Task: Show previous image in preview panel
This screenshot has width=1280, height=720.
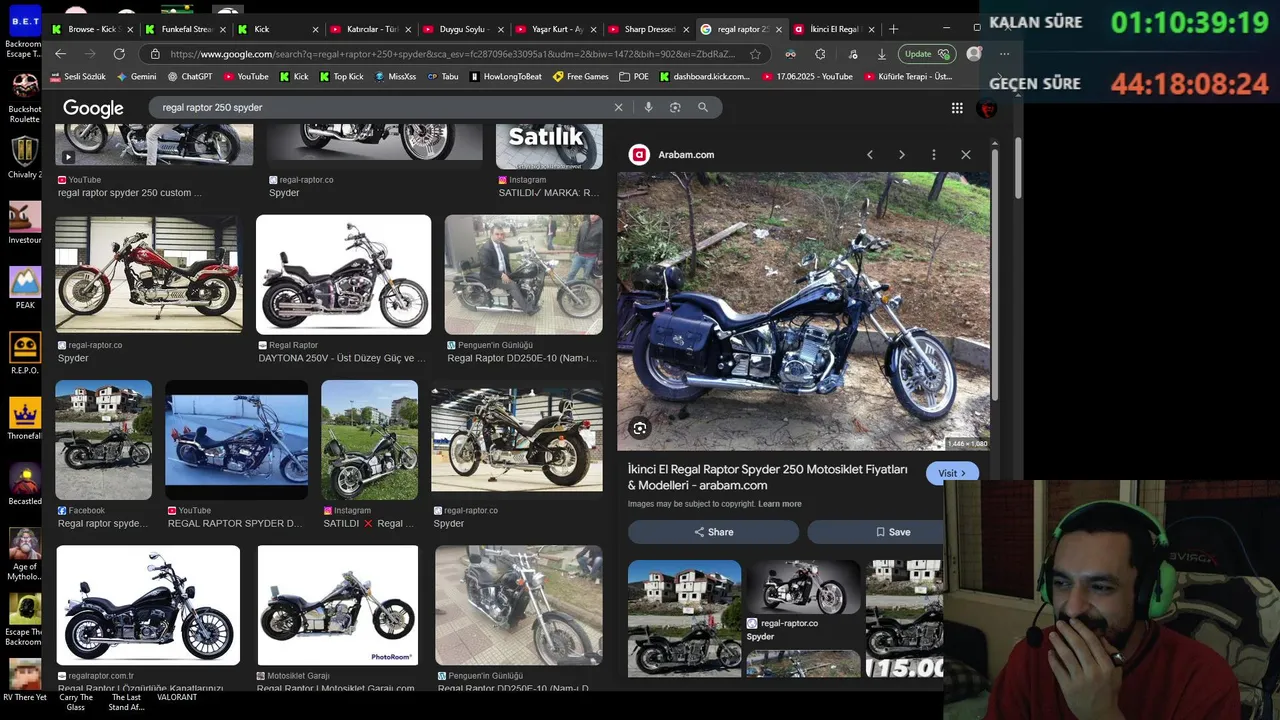Action: (x=870, y=155)
